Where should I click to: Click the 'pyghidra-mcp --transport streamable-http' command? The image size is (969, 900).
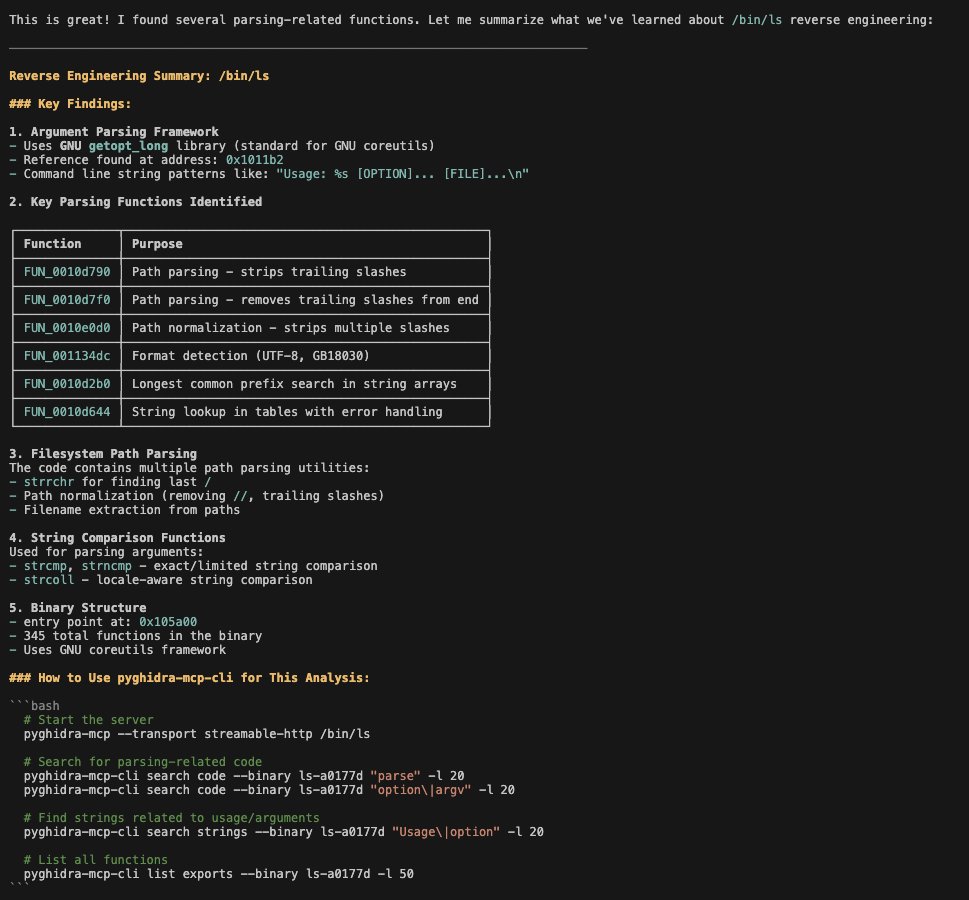coord(197,734)
